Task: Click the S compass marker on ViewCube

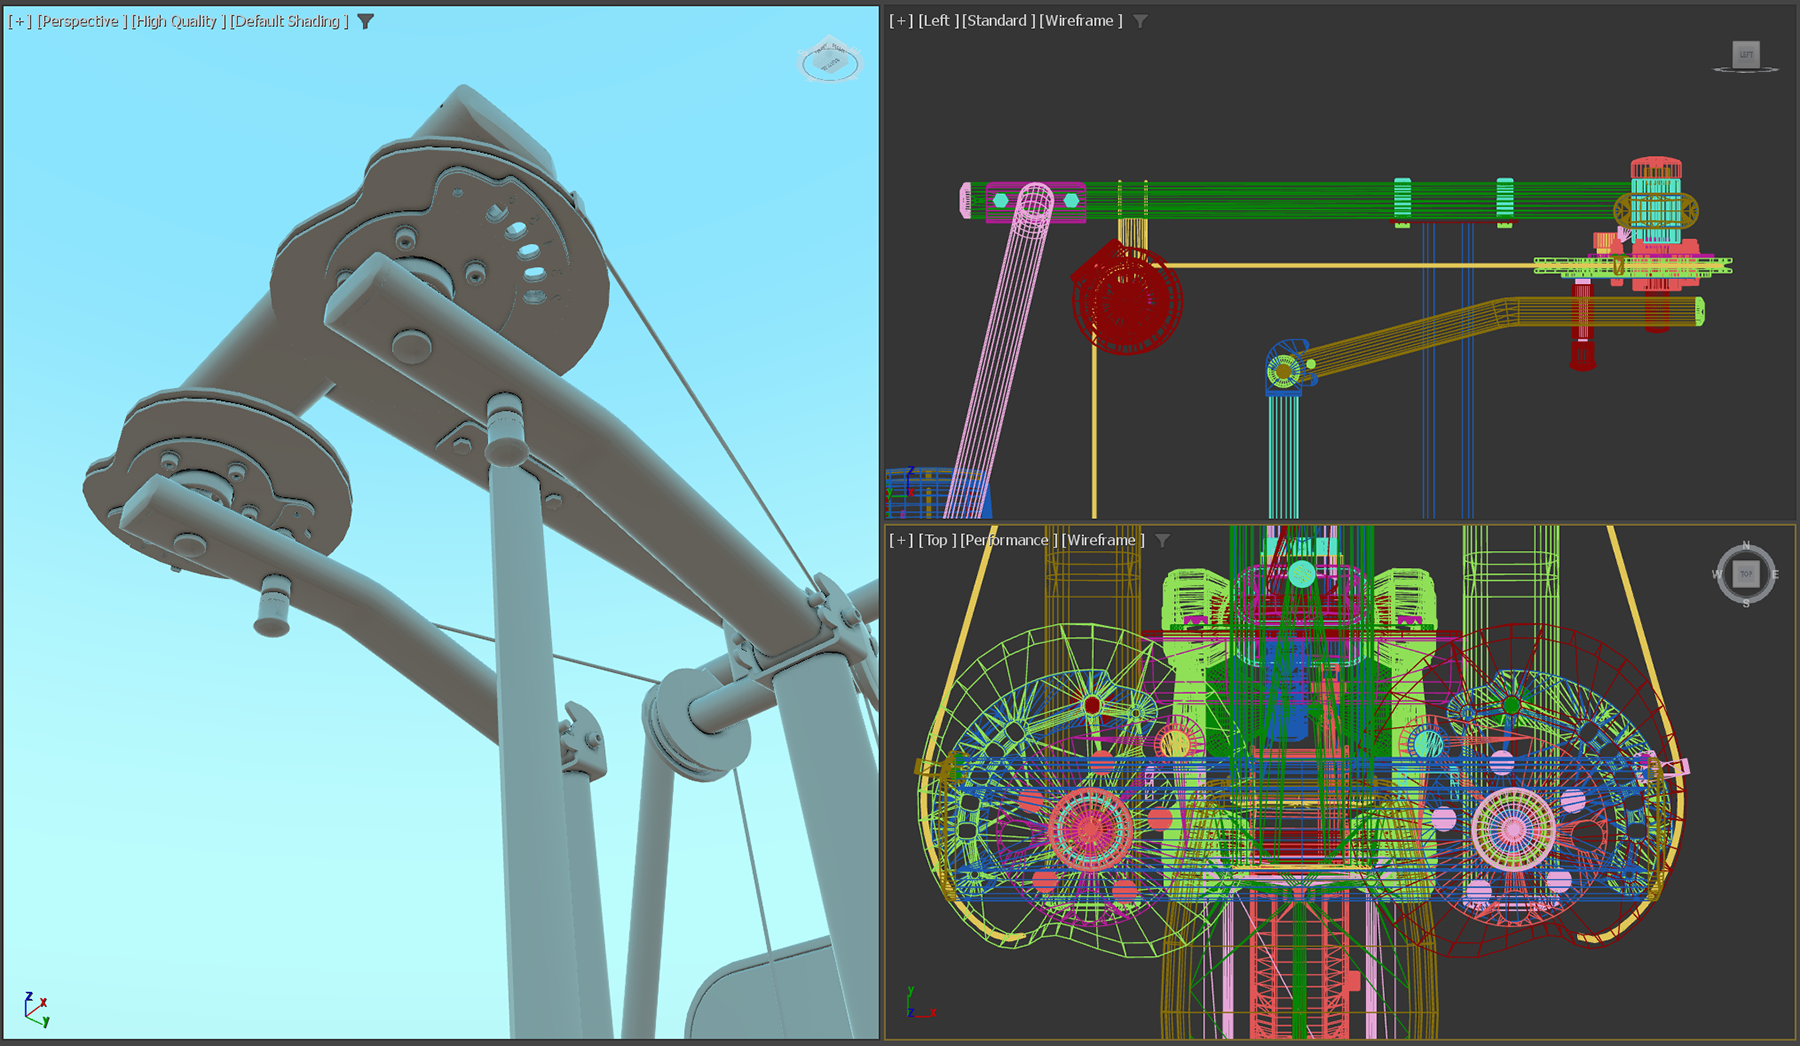Action: (x=1746, y=603)
